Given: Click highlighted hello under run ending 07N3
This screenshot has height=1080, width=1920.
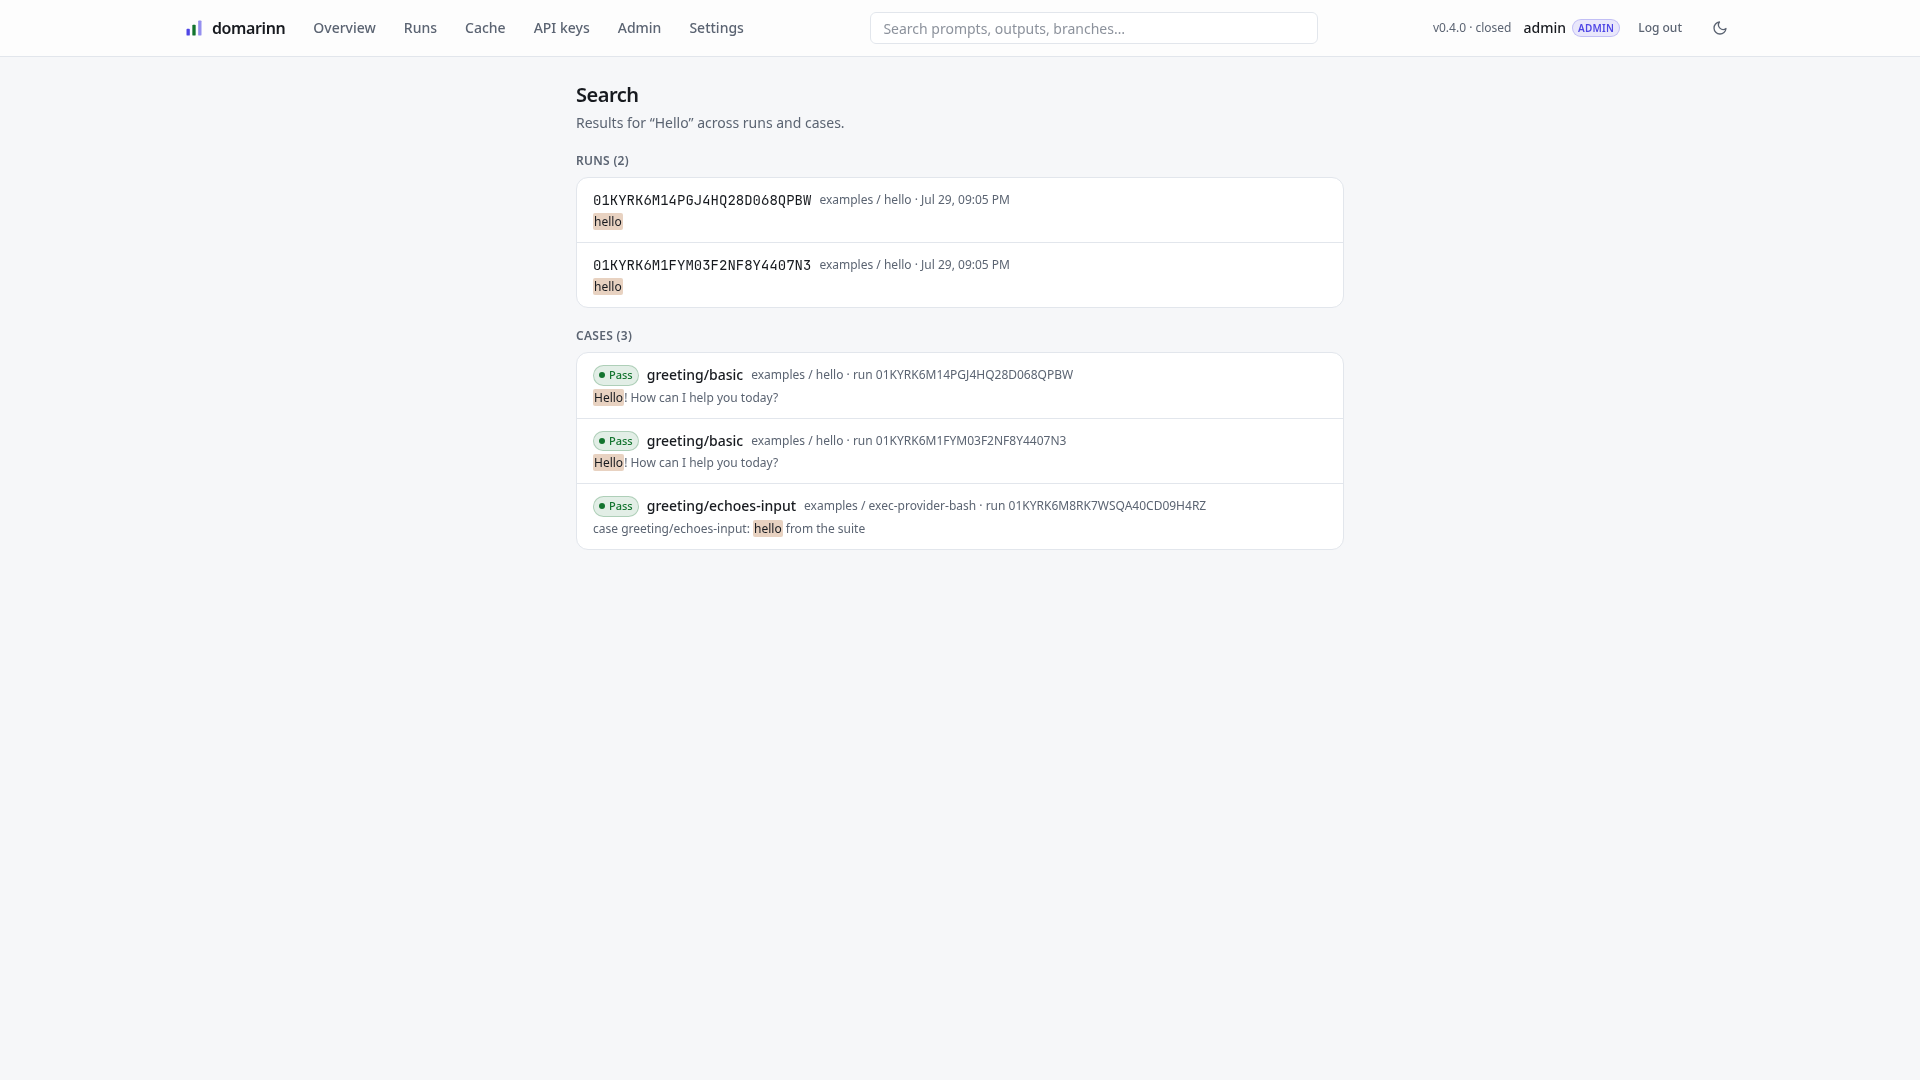Looking at the screenshot, I should pyautogui.click(x=608, y=287).
